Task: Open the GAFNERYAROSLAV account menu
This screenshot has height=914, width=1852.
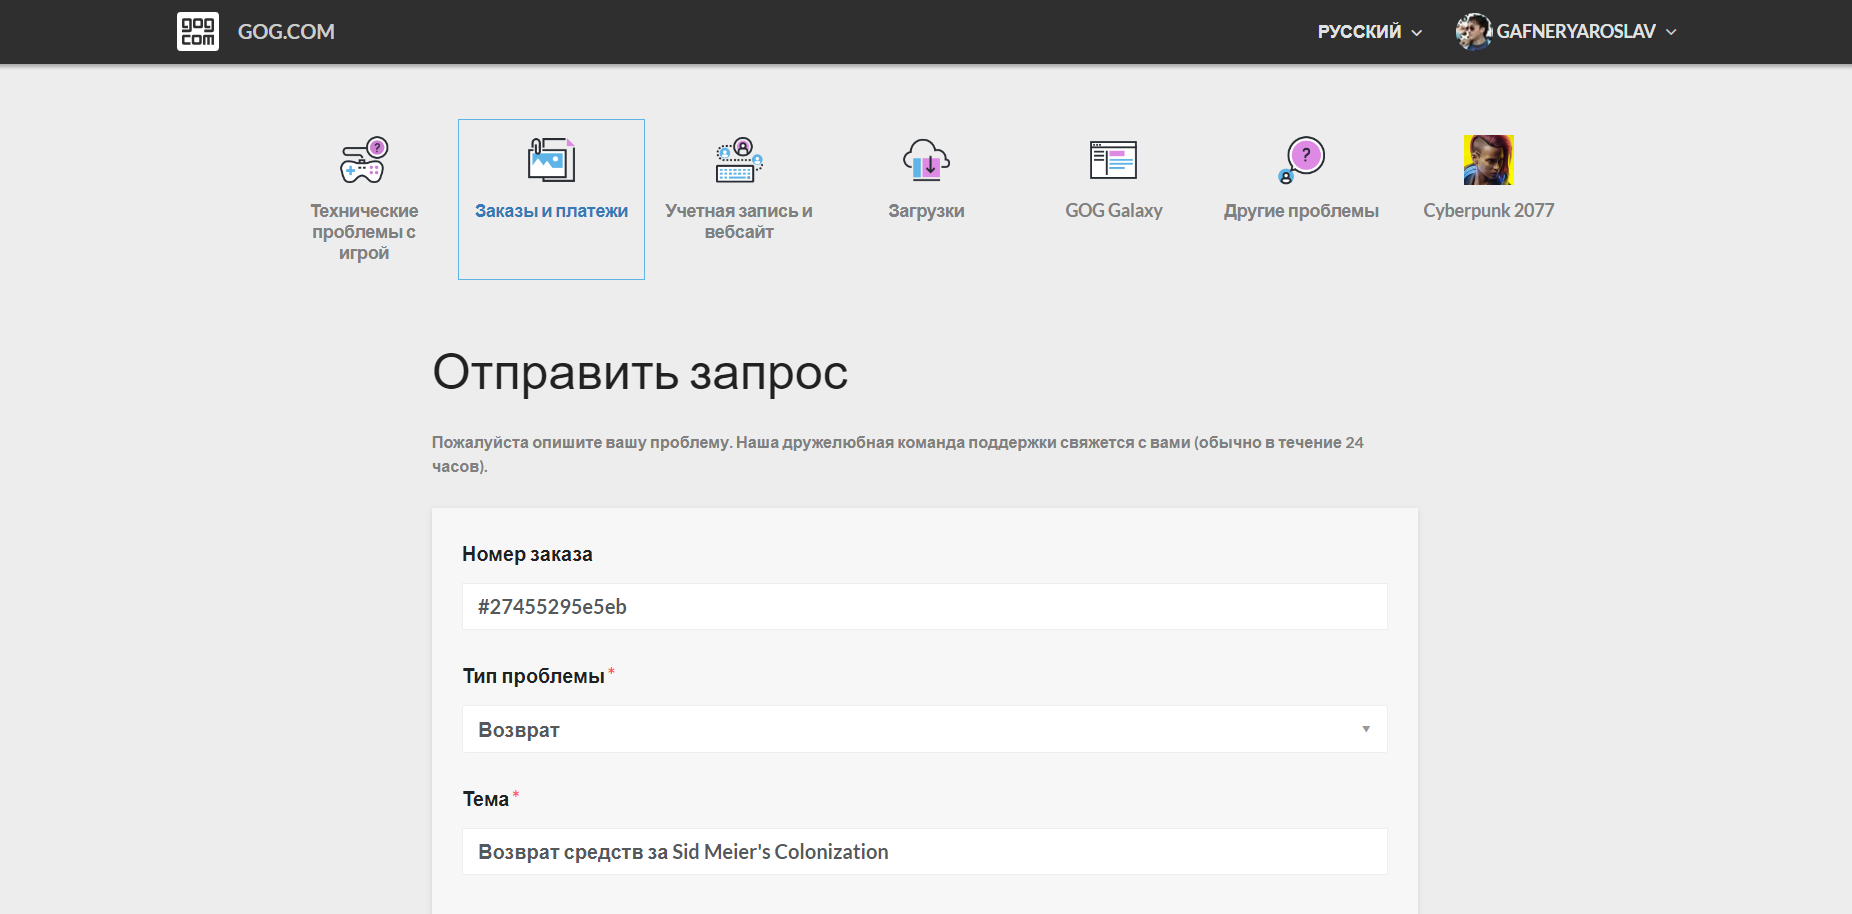Action: coord(1586,31)
